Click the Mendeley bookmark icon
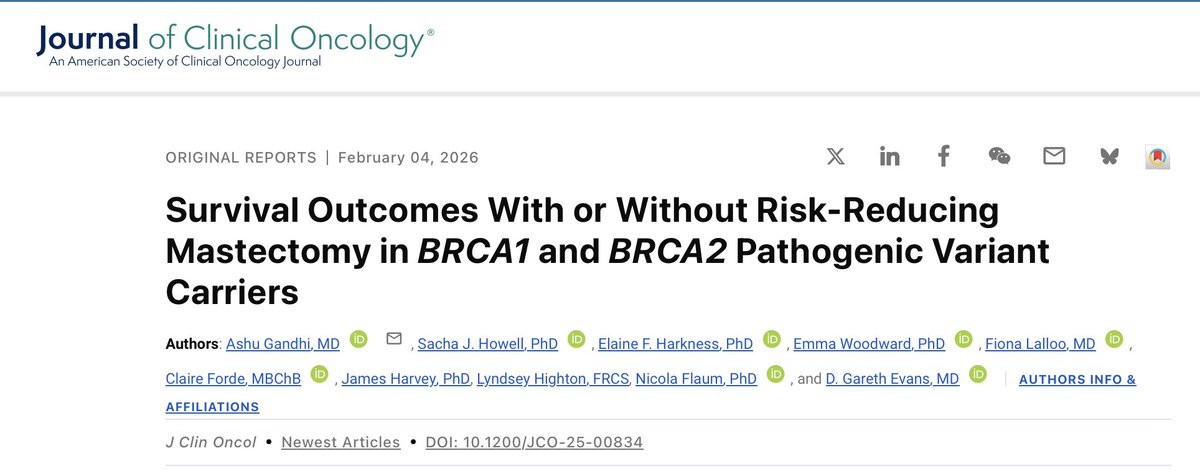 pos(1158,157)
